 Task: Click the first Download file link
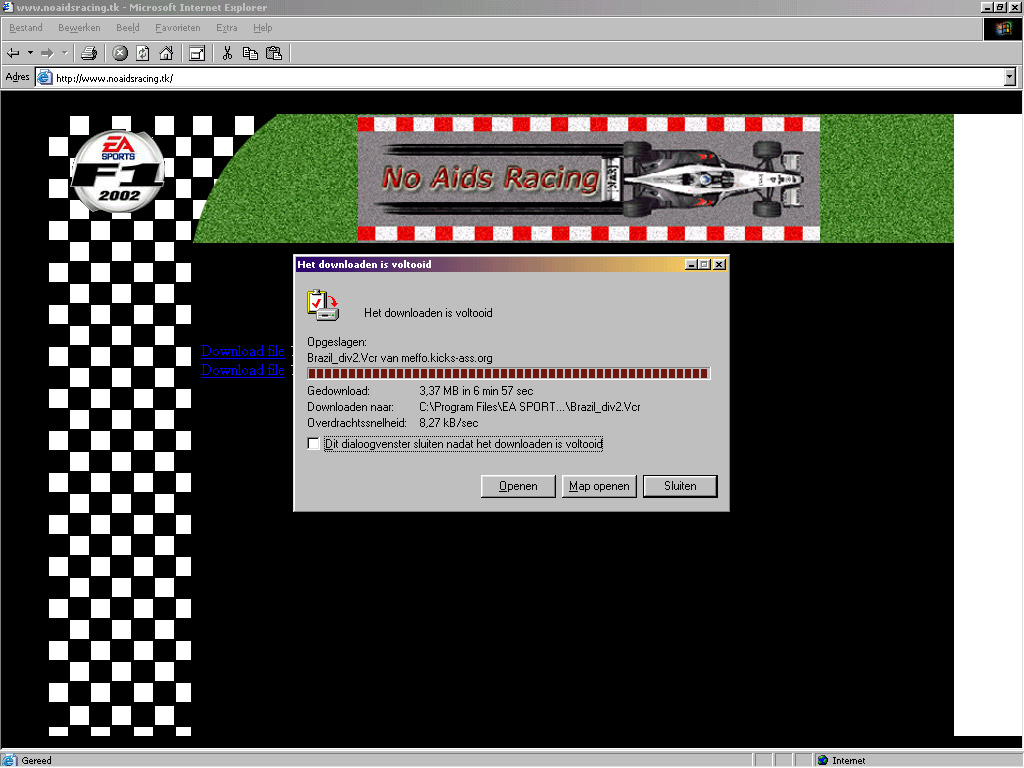pos(243,351)
